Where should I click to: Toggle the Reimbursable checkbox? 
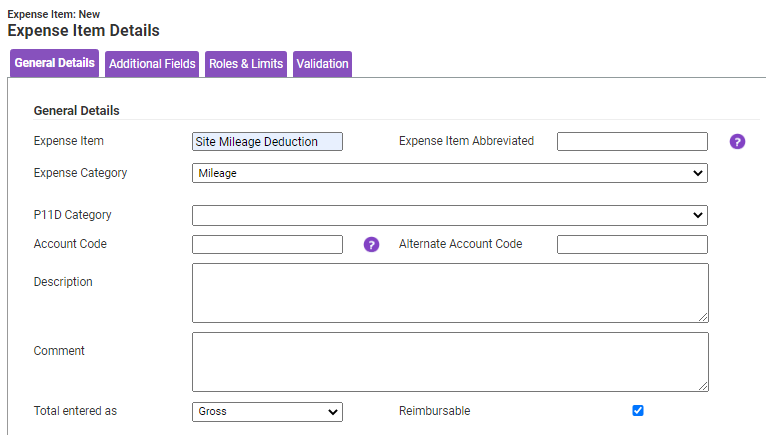tap(638, 411)
